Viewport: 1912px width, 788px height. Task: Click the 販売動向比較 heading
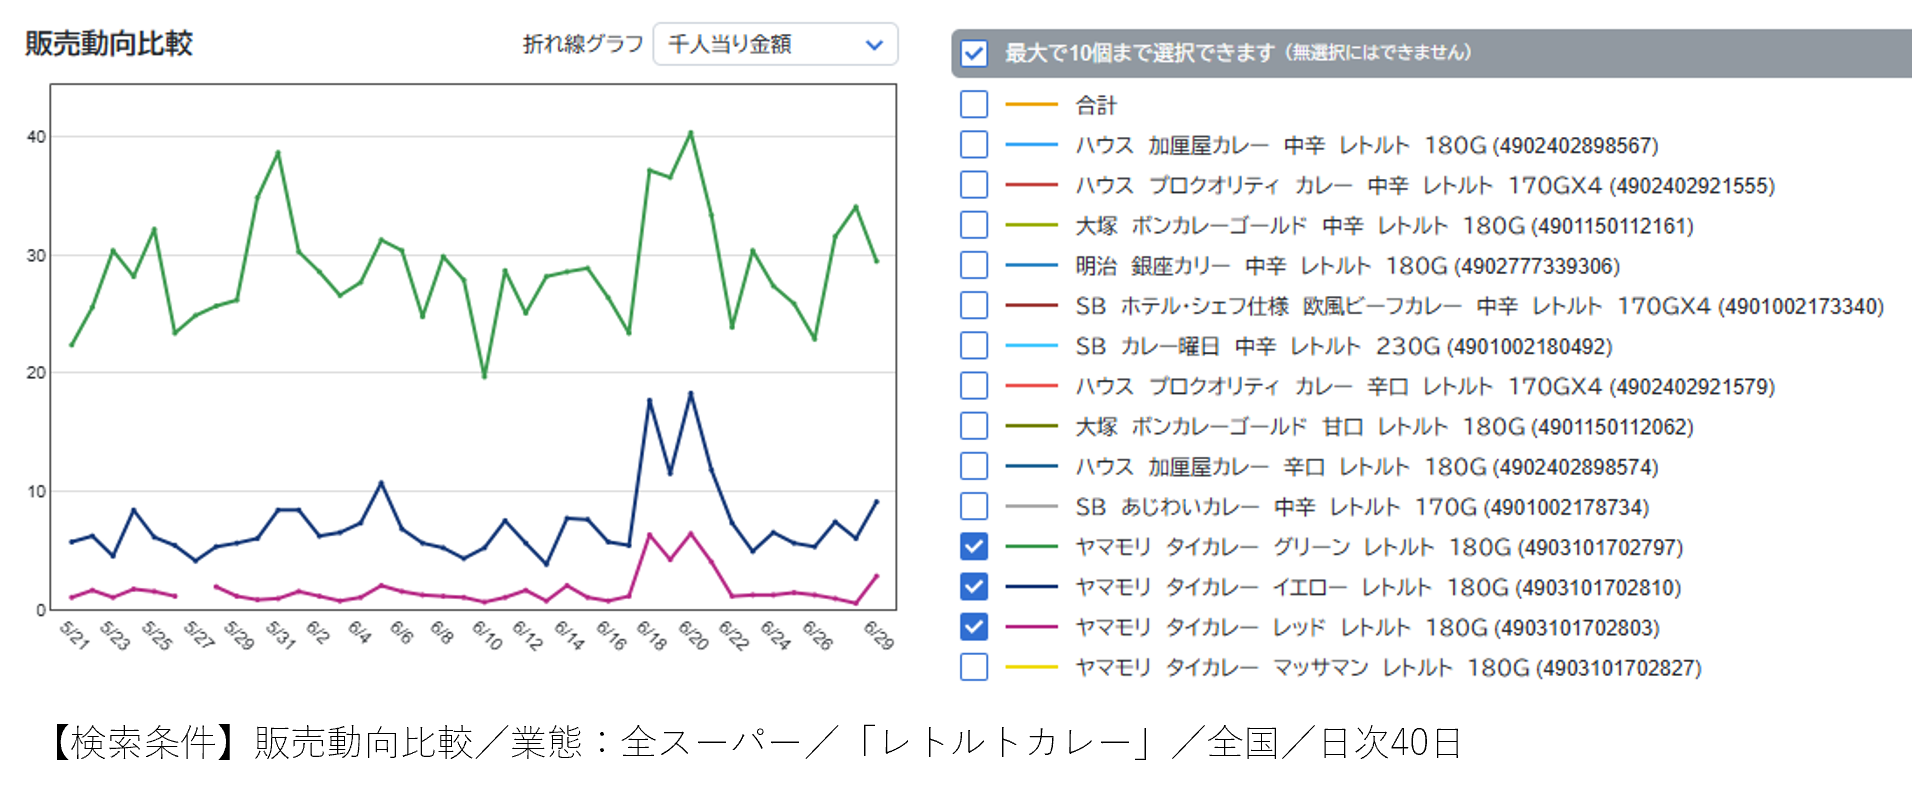click(108, 44)
